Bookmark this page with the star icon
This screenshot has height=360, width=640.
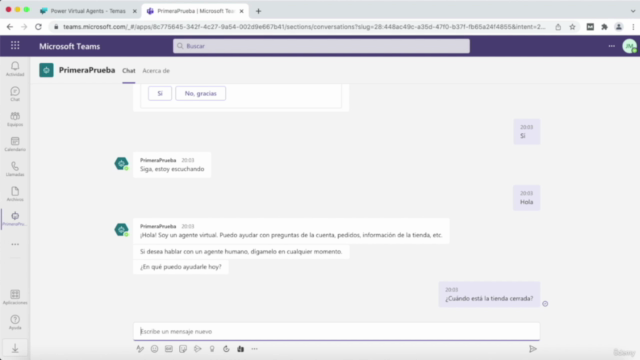572,27
